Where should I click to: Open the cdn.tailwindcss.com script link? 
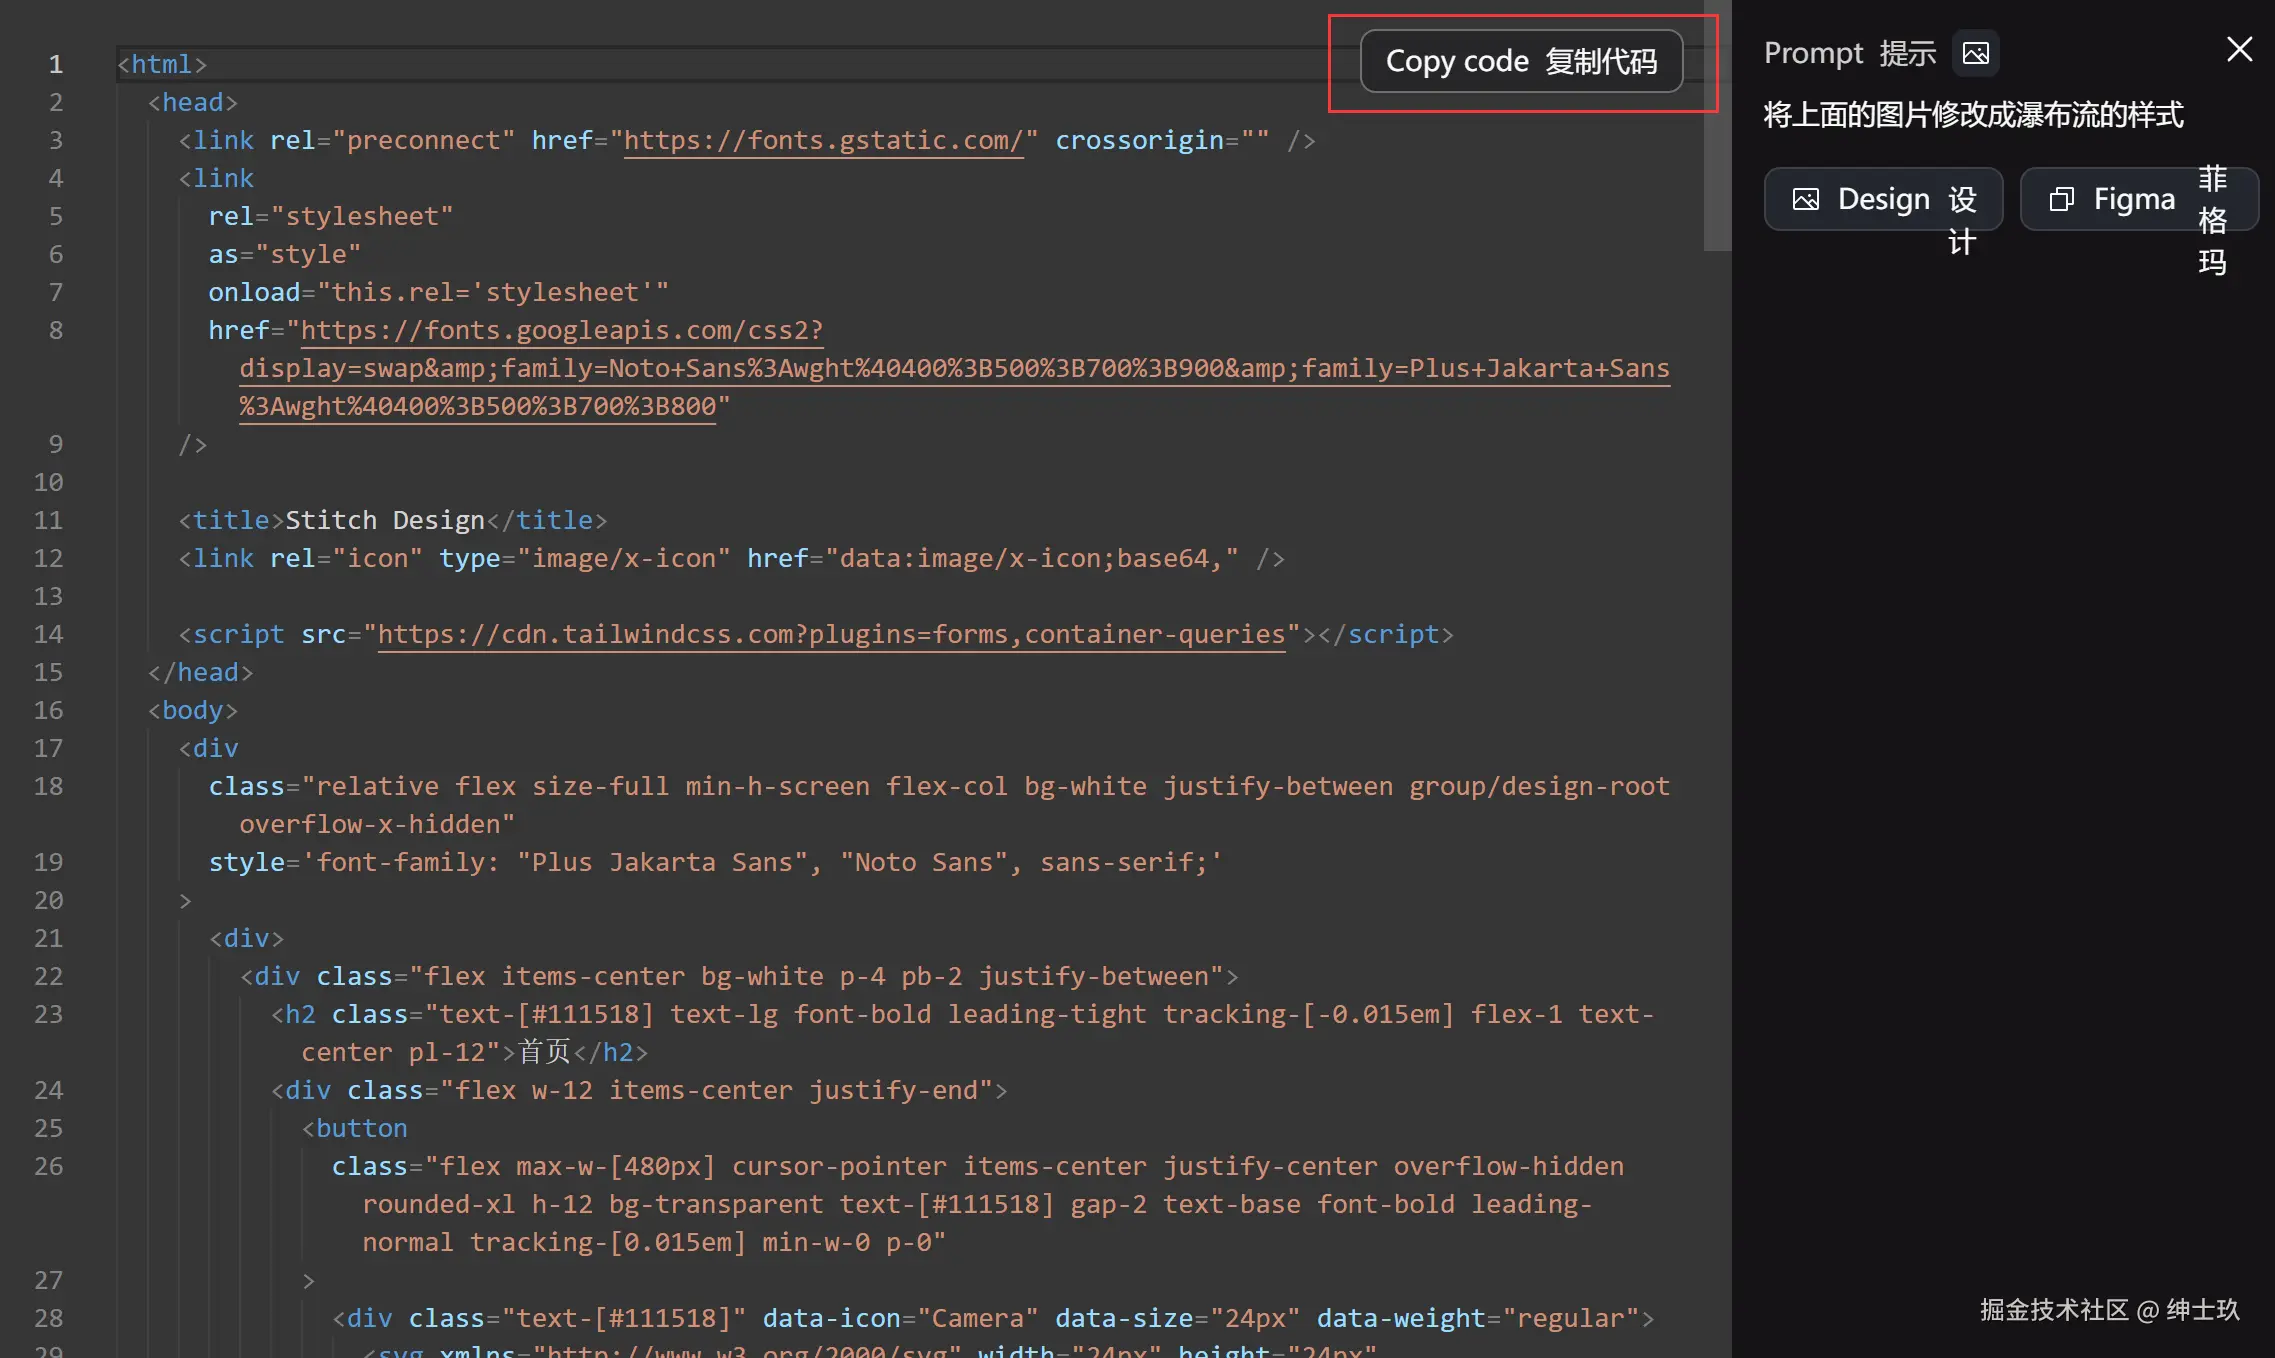[830, 634]
